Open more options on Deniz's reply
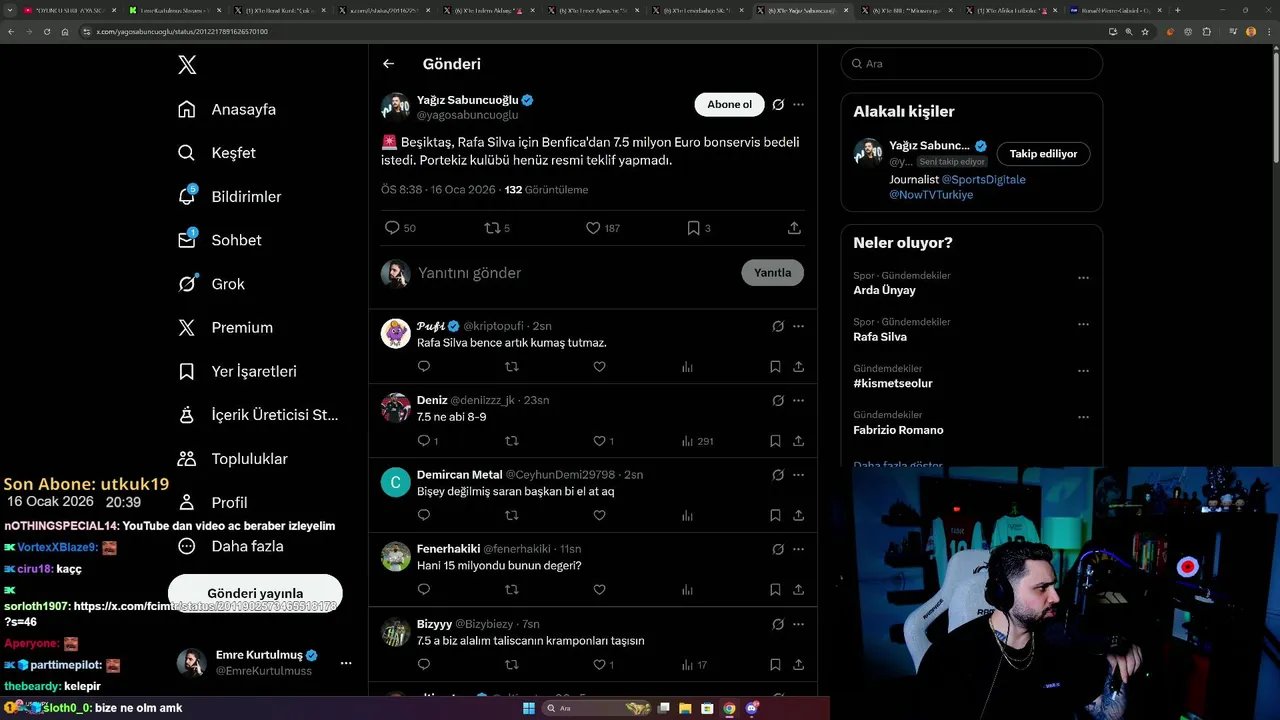This screenshot has height=720, width=1280. click(x=798, y=400)
